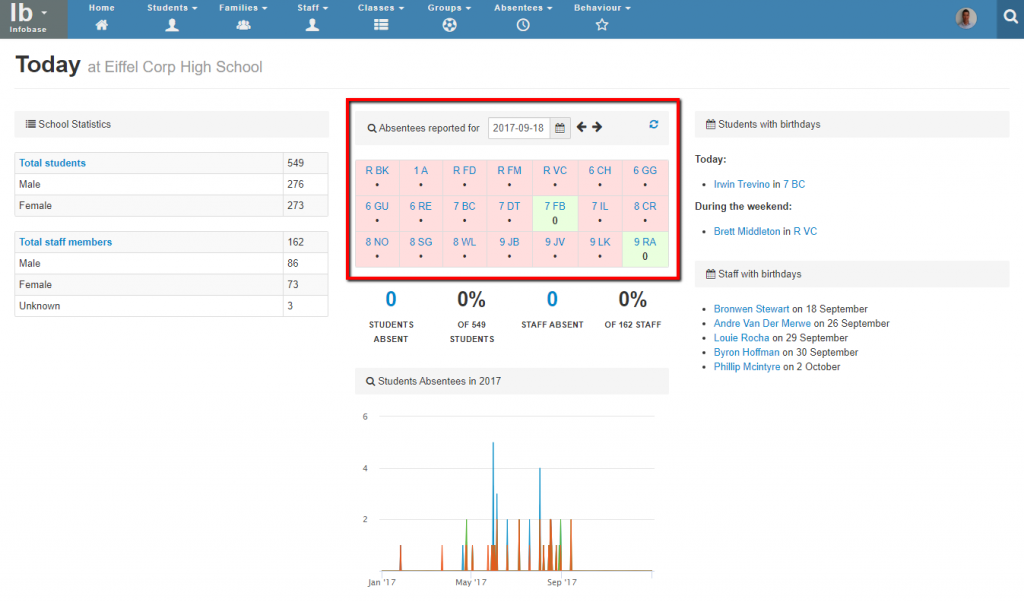The width and height of the screenshot is (1024, 602).
Task: Open the Students dropdown menu
Action: click(172, 8)
